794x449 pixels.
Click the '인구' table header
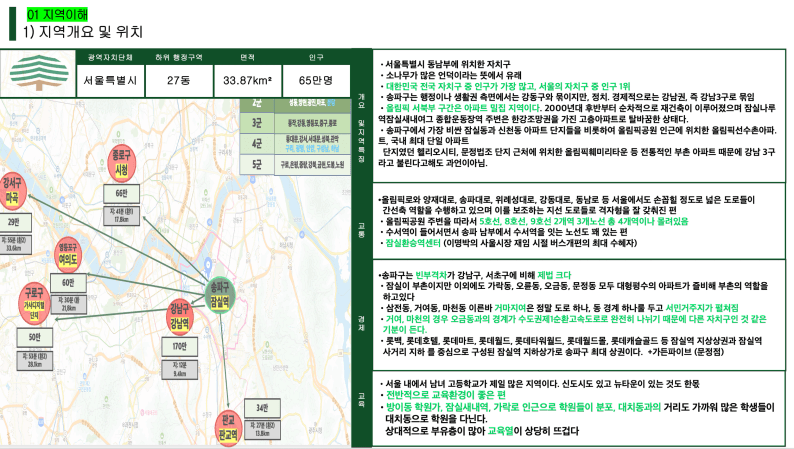click(316, 57)
